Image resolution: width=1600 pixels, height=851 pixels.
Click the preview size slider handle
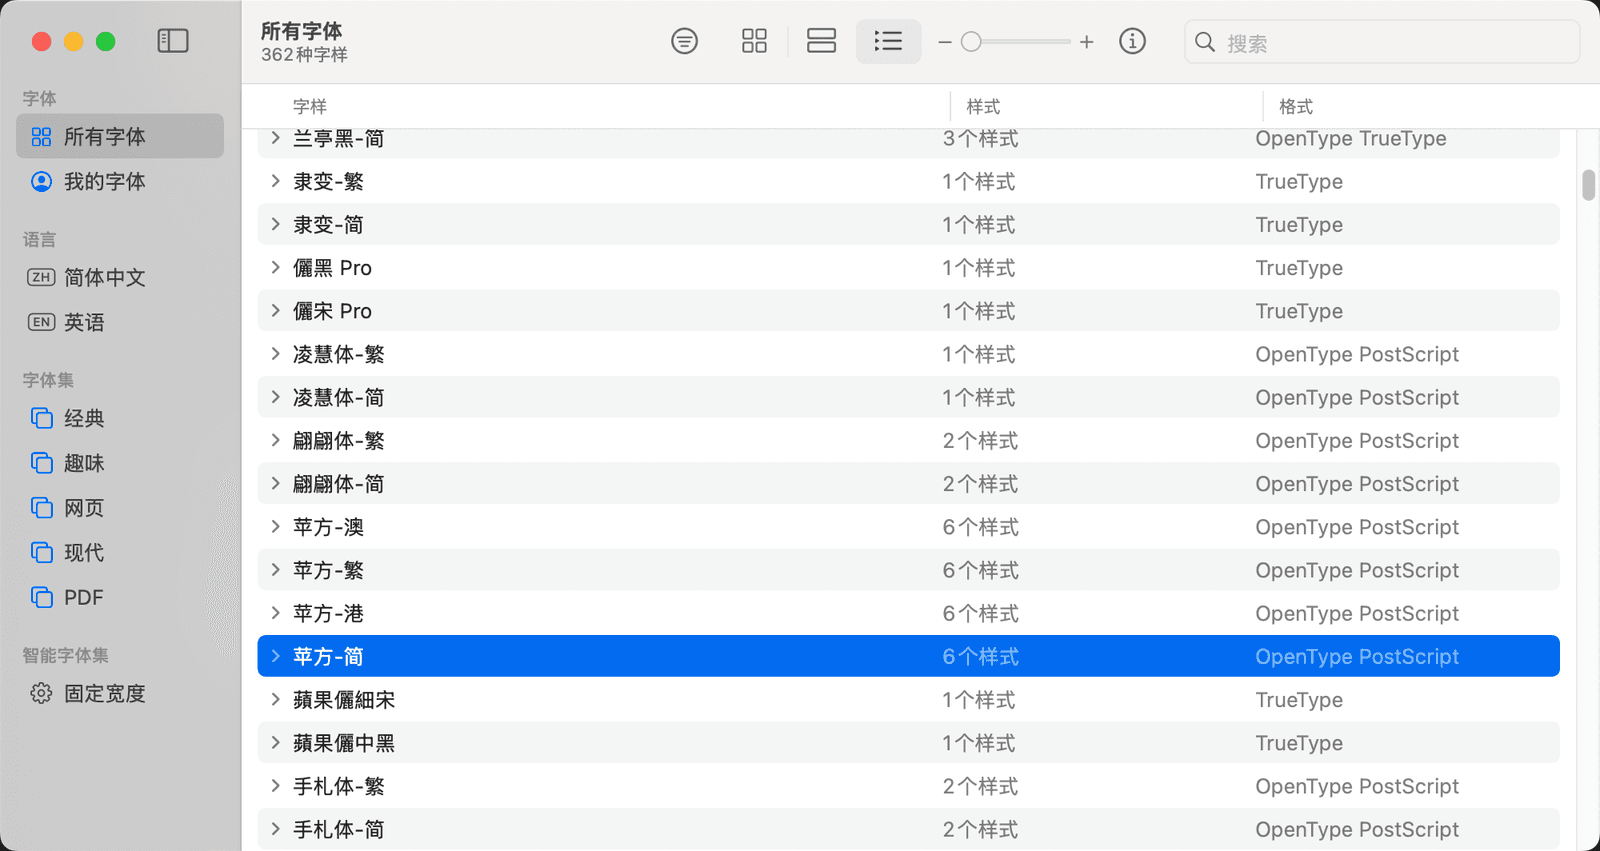[x=971, y=42]
